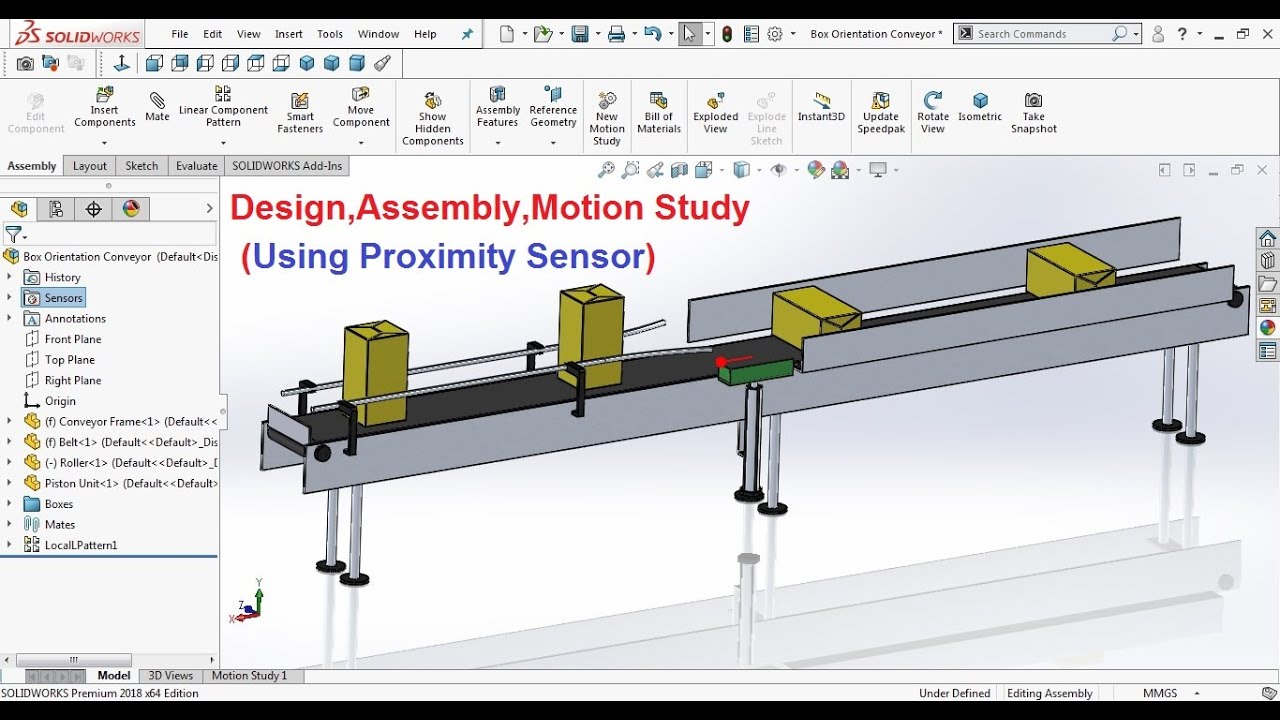1280x720 pixels.
Task: Click Take Snapshot in ribbon
Action: tap(1034, 113)
